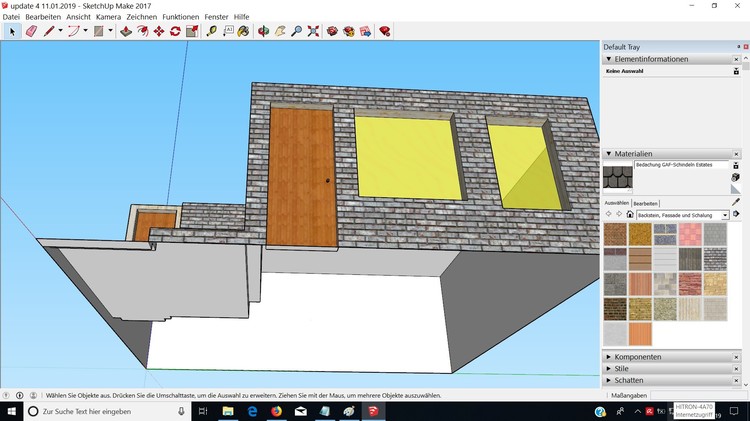Select the arrow Select tool

coord(12,32)
